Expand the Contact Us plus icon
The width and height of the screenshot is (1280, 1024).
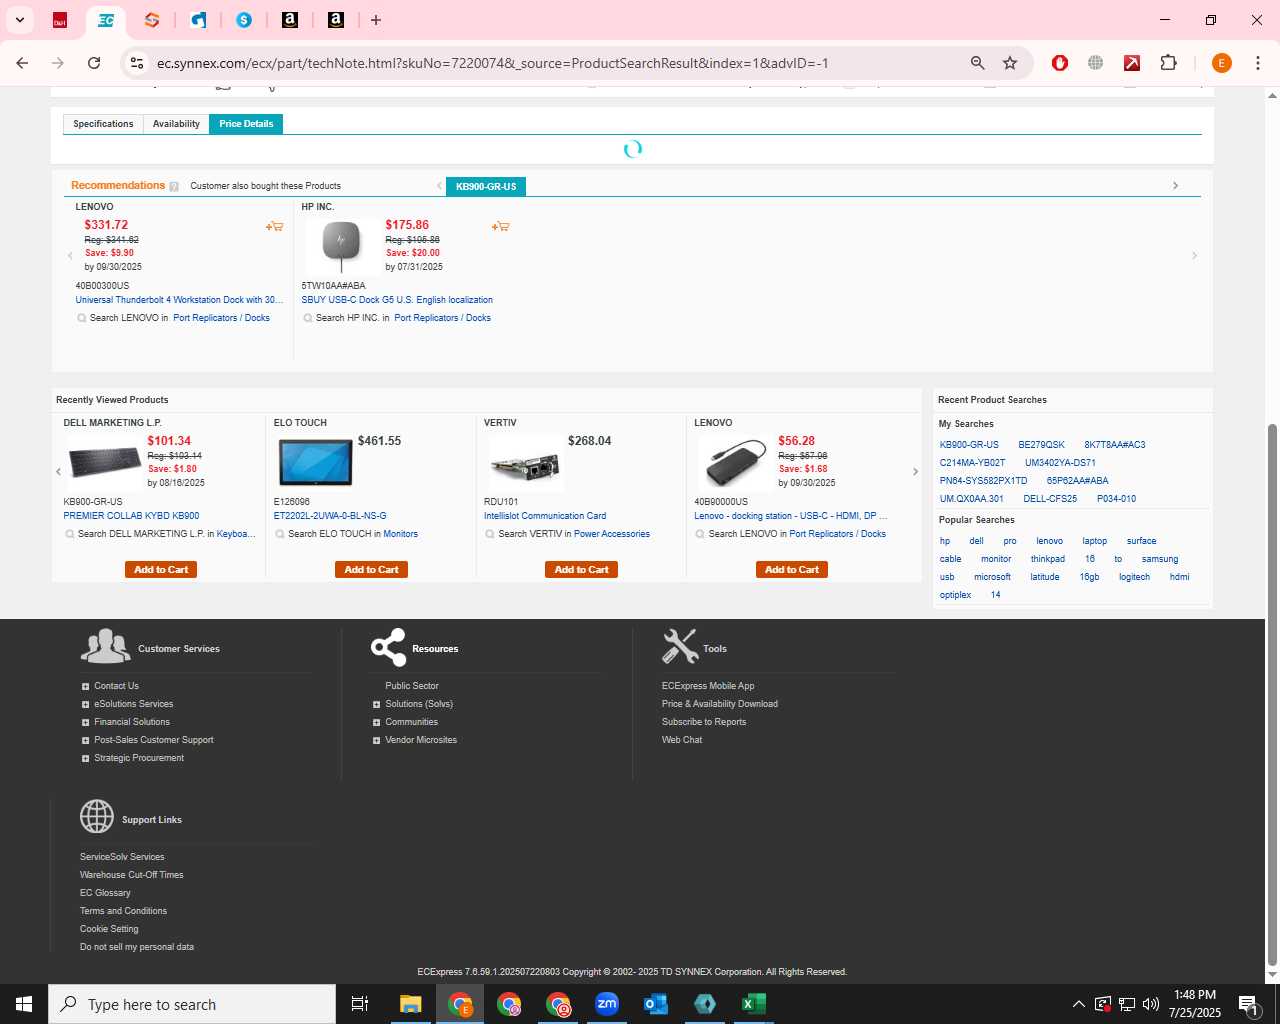point(85,686)
